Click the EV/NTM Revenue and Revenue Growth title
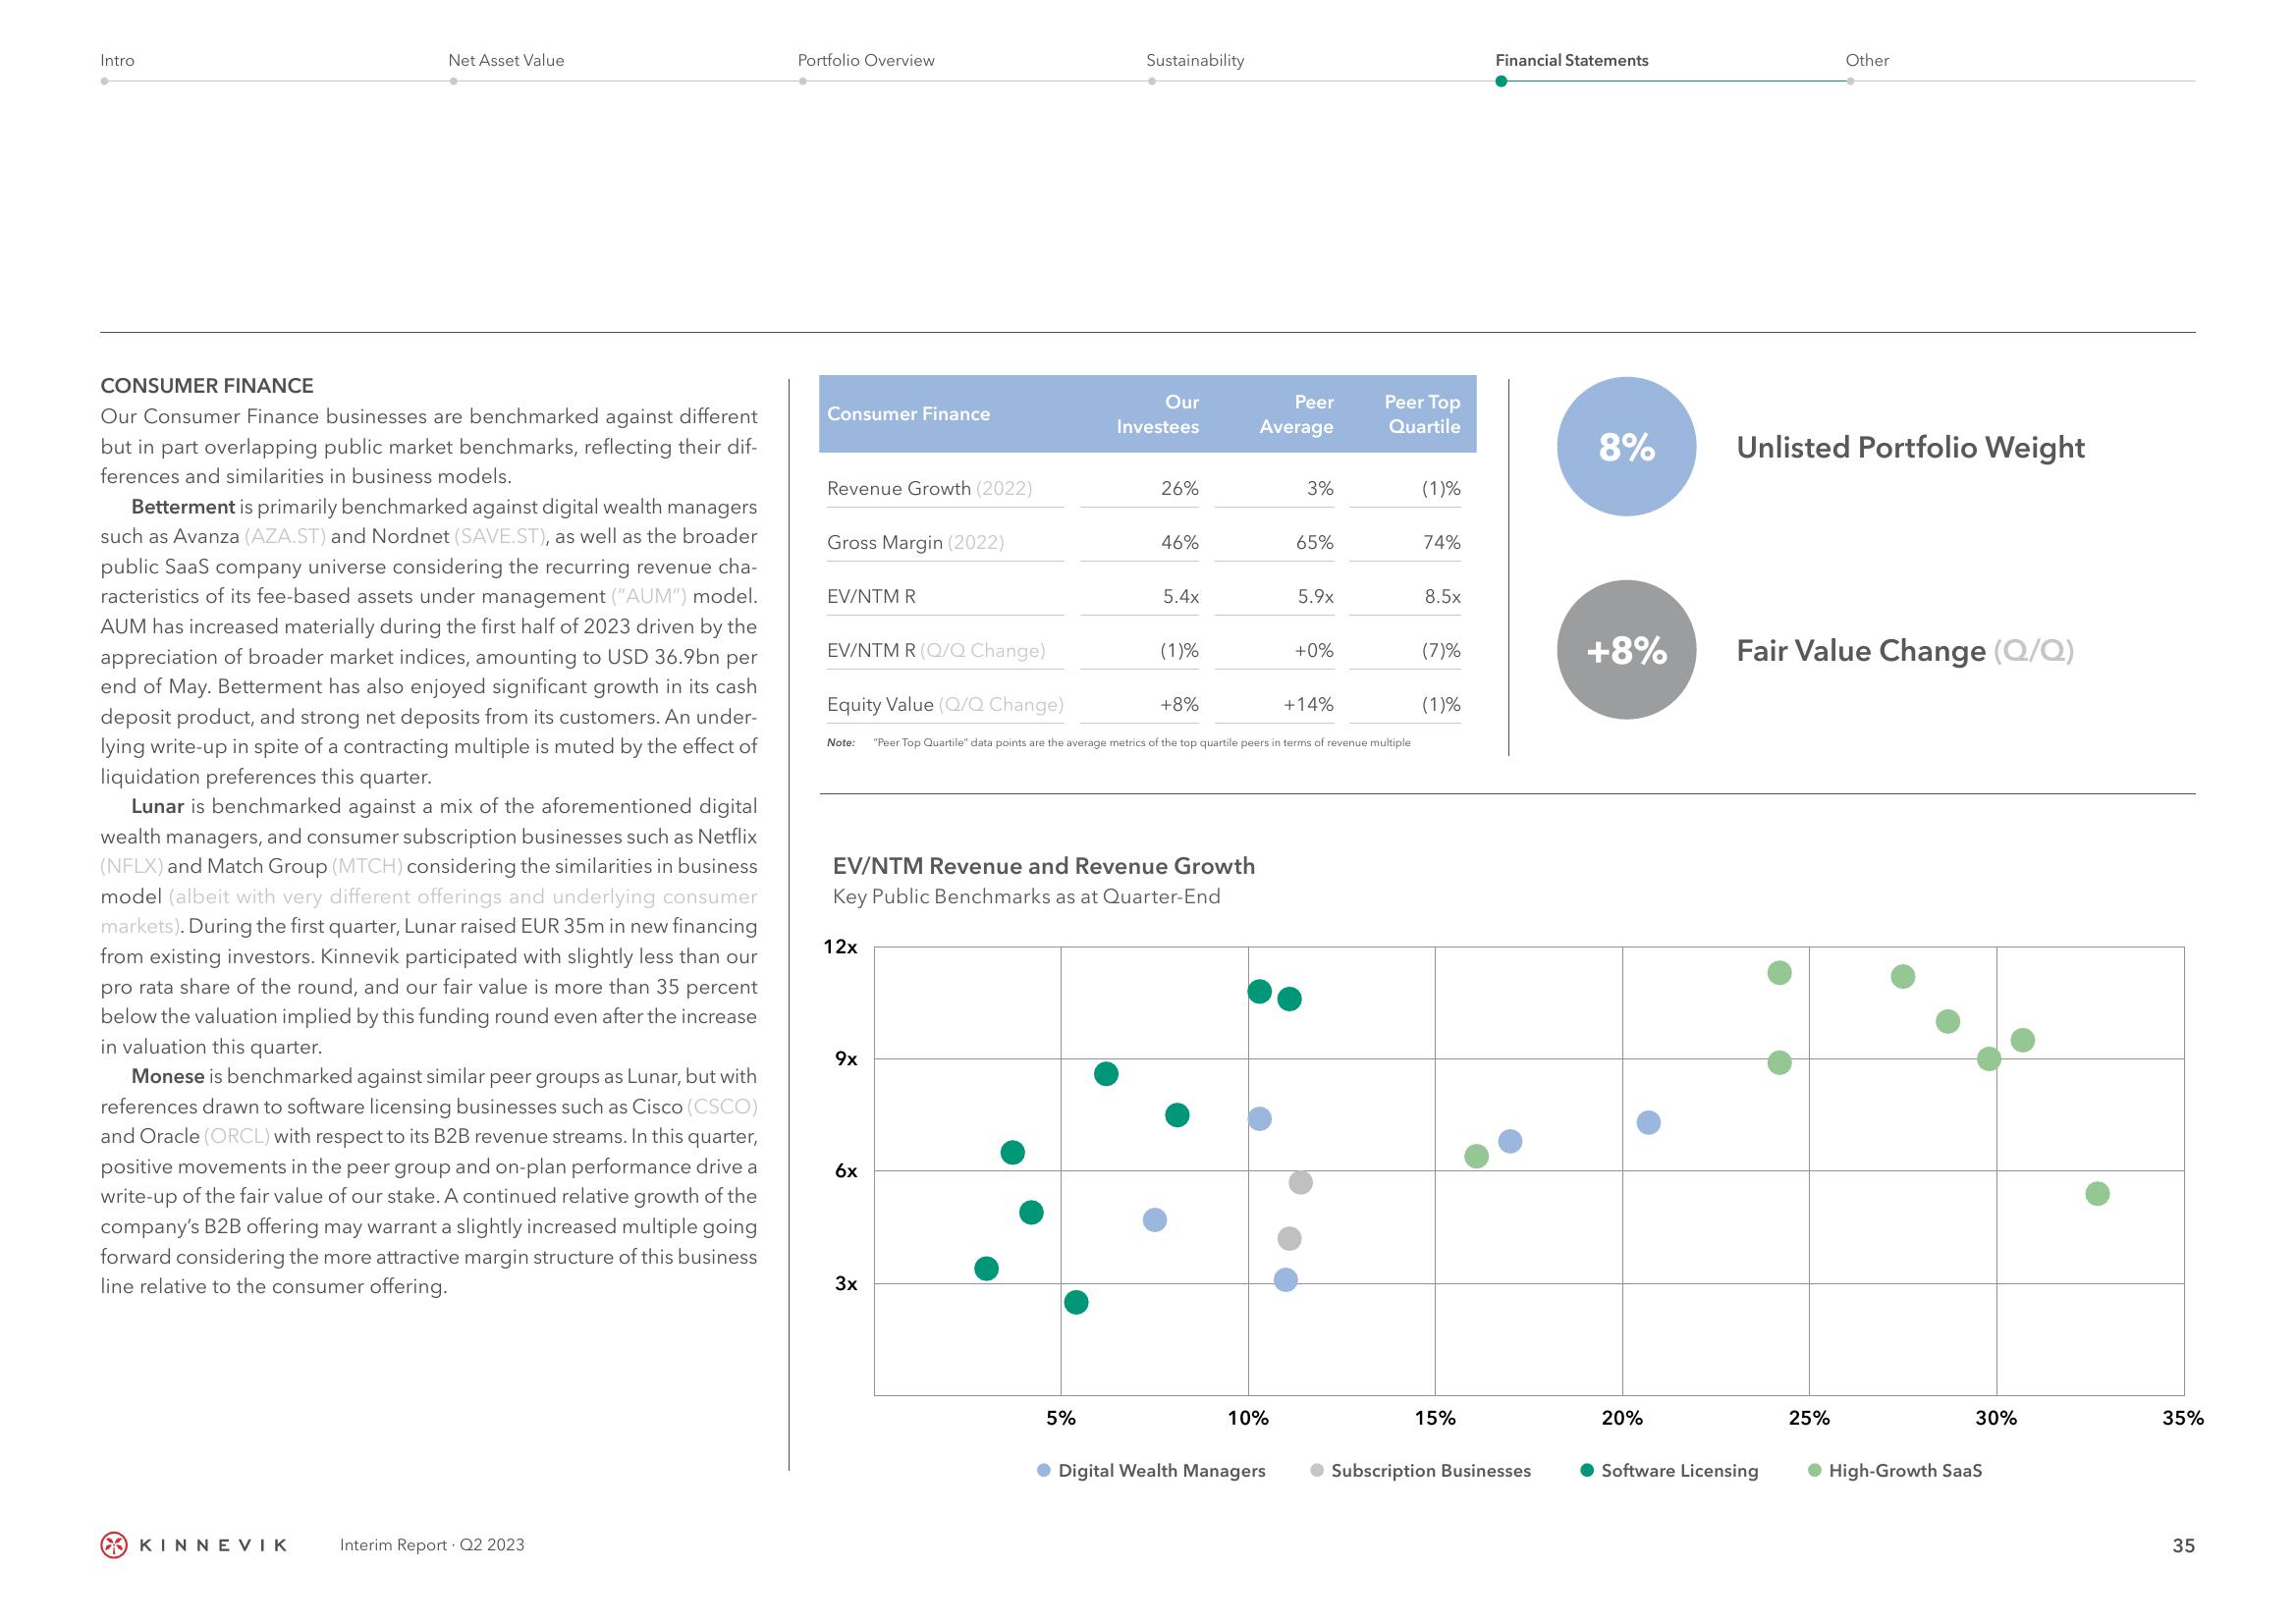 (x=1044, y=866)
